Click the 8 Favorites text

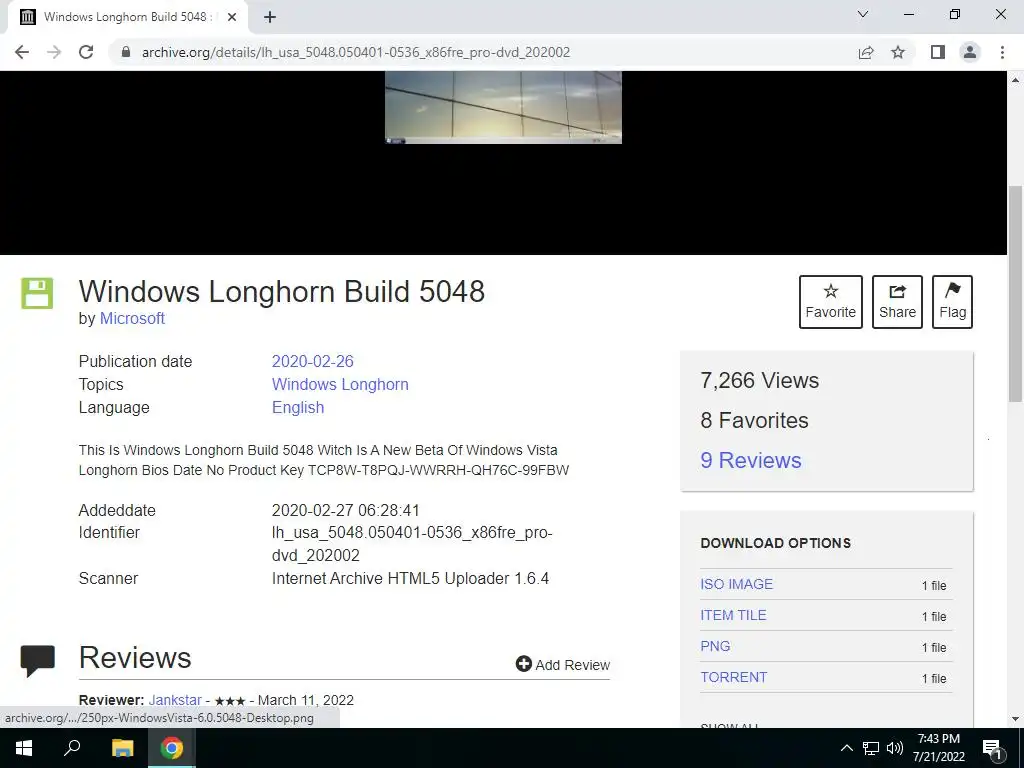[x=754, y=421]
